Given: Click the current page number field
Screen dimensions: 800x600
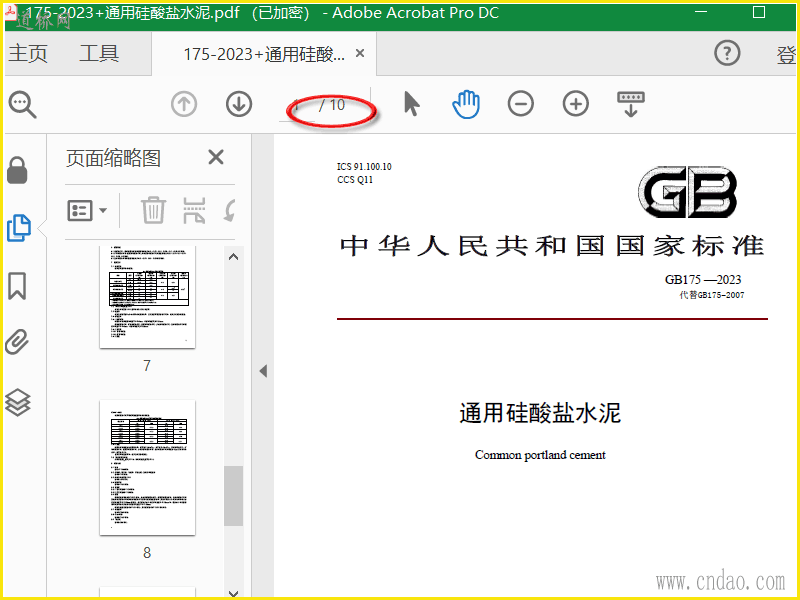Looking at the screenshot, I should pos(297,106).
